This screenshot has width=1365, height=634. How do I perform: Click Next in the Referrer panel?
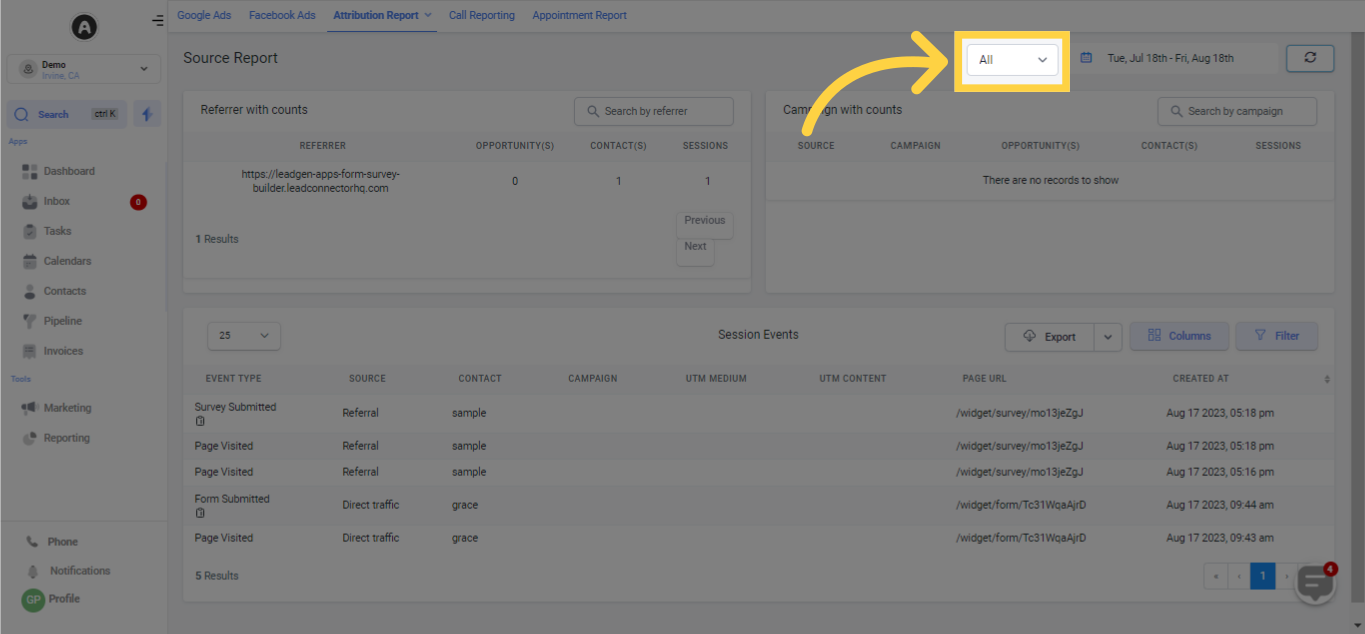click(694, 245)
